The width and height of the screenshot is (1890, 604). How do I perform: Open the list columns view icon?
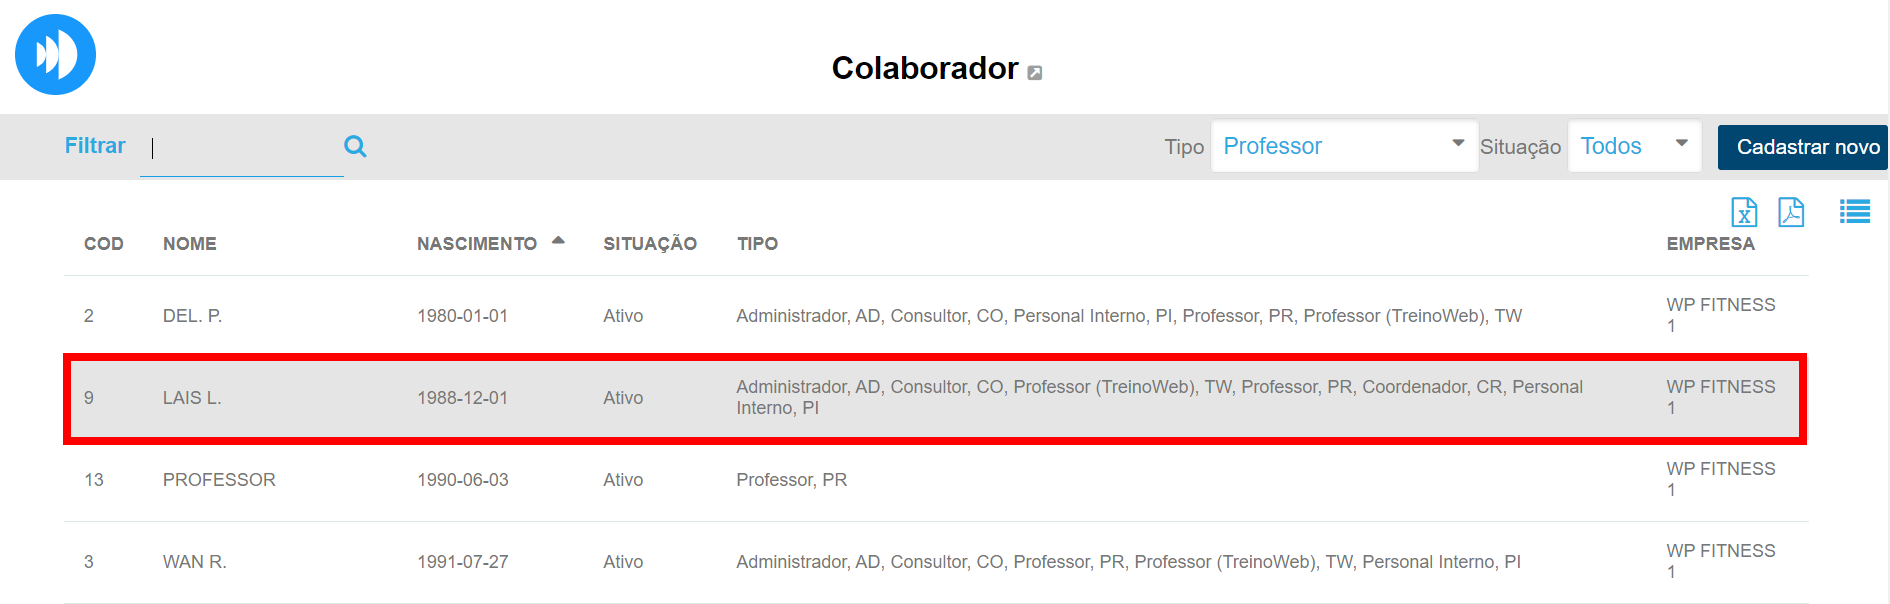click(x=1854, y=212)
